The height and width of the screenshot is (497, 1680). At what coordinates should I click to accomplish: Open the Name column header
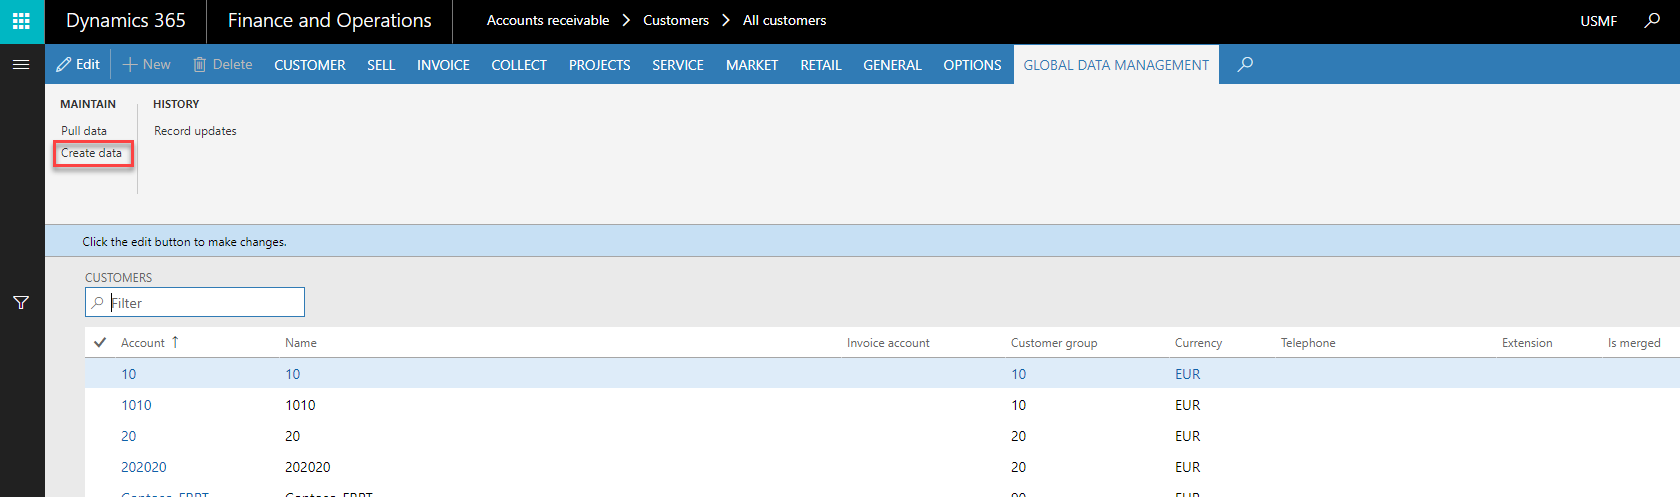tap(301, 343)
